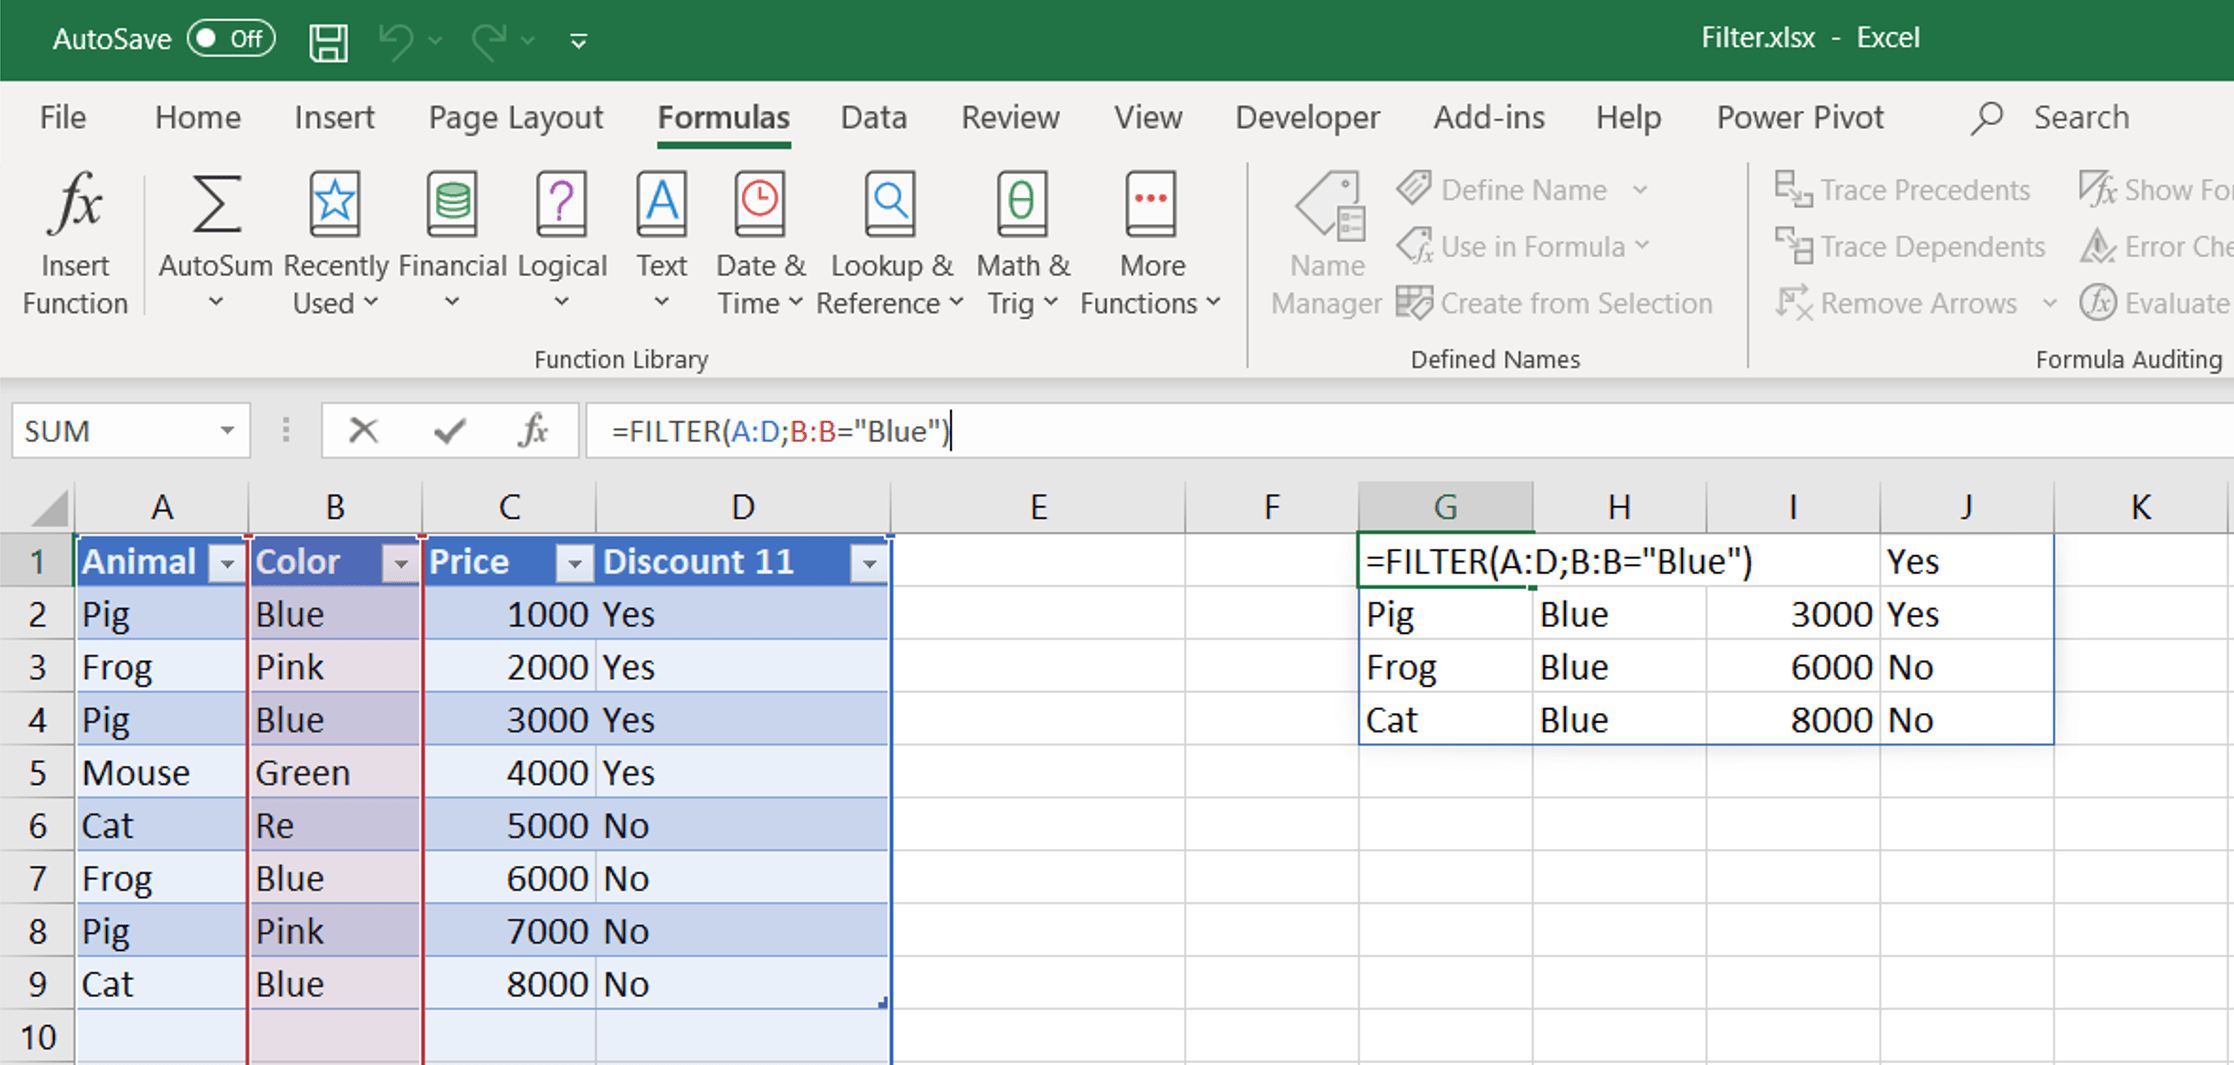Cancel the formula entry with X

(363, 431)
